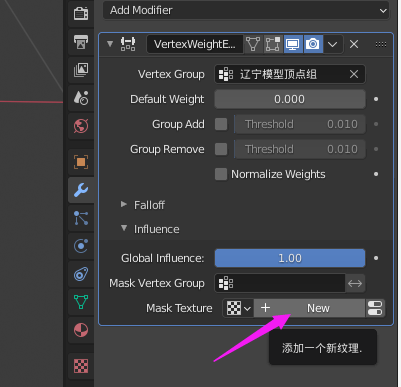Animate the Group Remove property dot
This screenshot has width=401, height=387.
click(376, 149)
